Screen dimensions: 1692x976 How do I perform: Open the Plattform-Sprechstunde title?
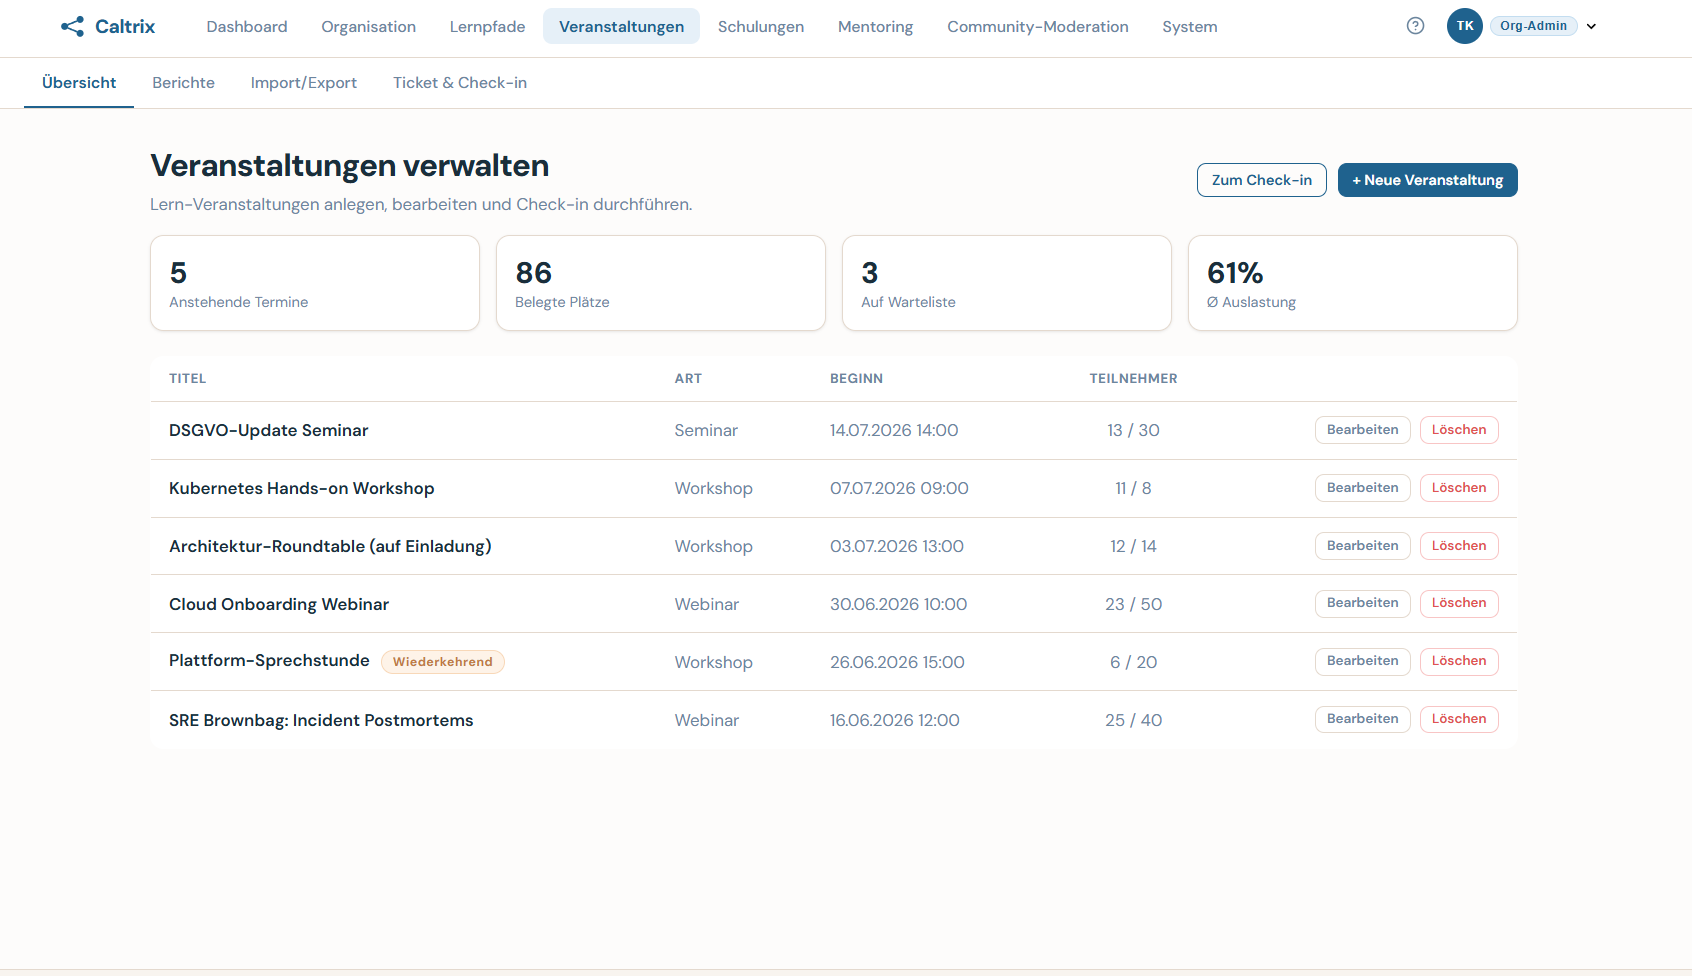pos(269,660)
